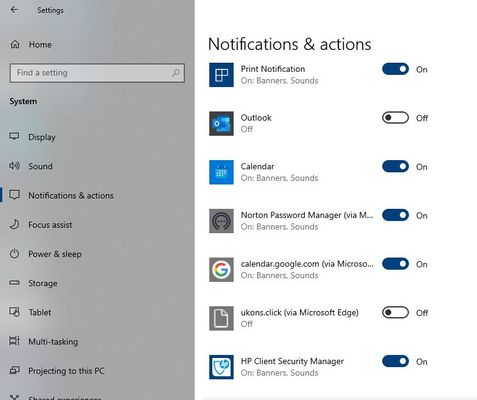This screenshot has height=400, width=477.
Task: Click the Calendar app icon
Action: tap(221, 172)
